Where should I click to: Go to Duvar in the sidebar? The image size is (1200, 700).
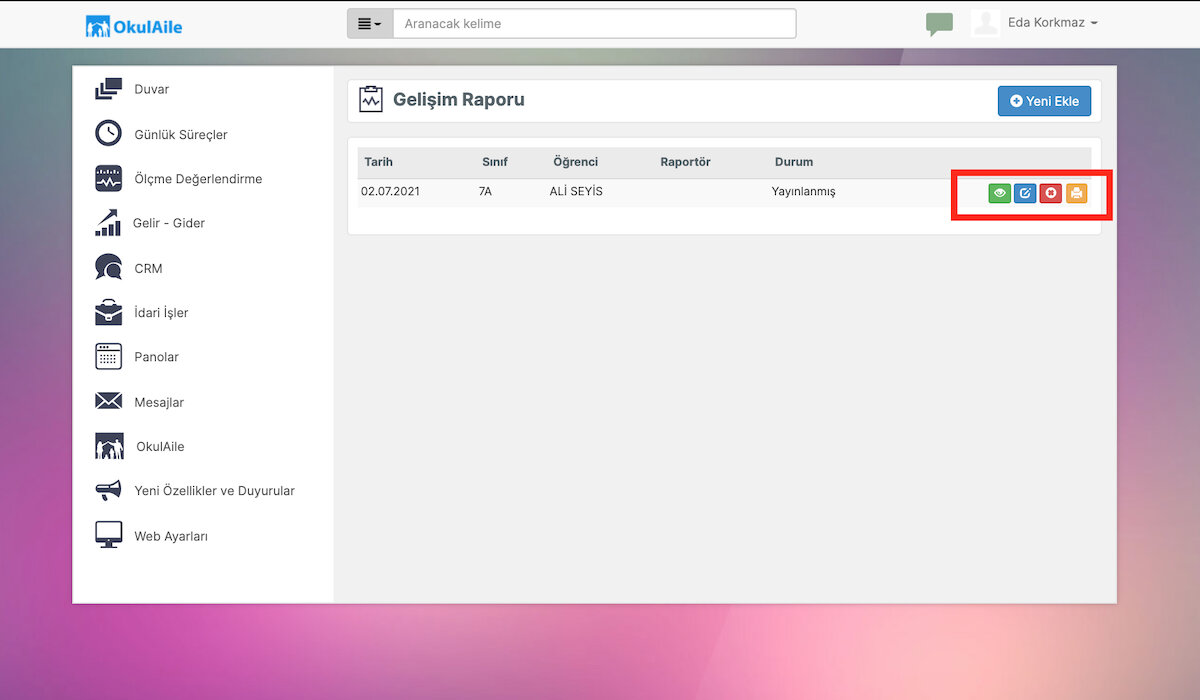[152, 89]
